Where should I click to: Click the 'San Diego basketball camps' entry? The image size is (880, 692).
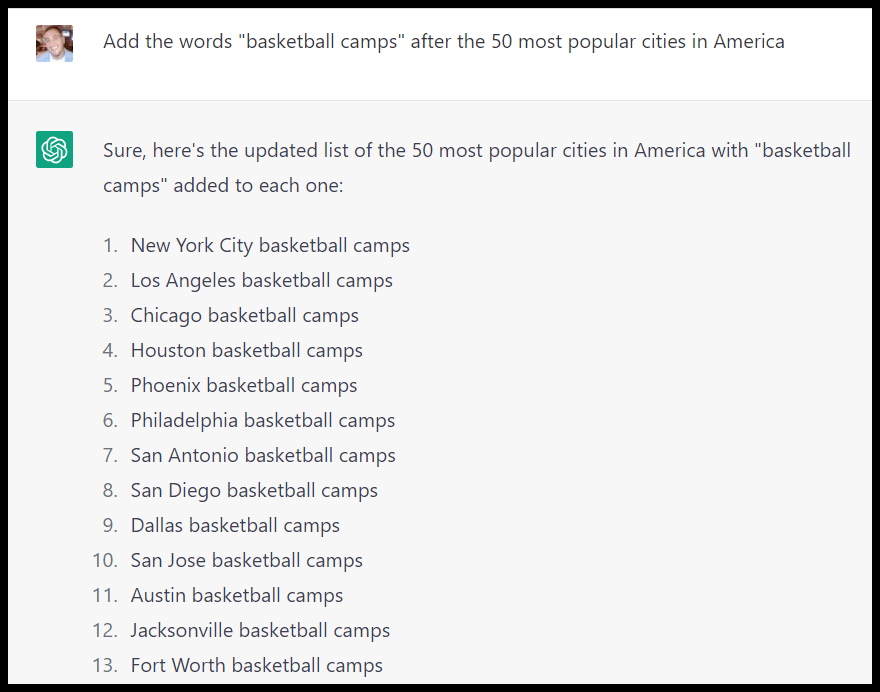[254, 490]
